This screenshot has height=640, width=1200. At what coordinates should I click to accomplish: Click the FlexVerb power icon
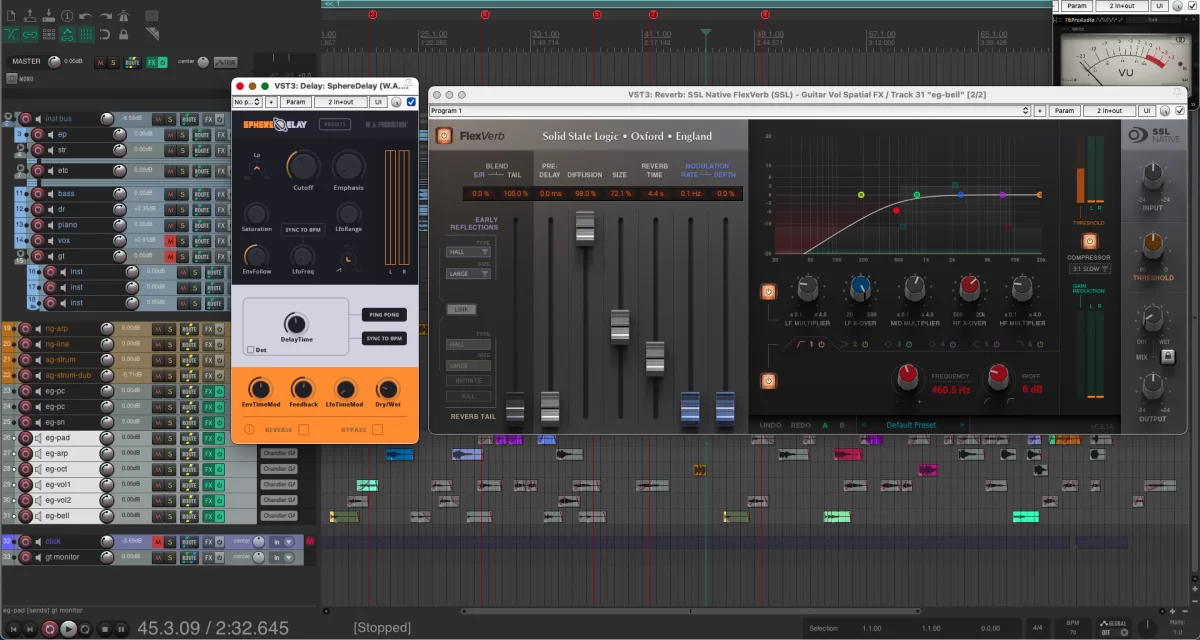coord(444,136)
